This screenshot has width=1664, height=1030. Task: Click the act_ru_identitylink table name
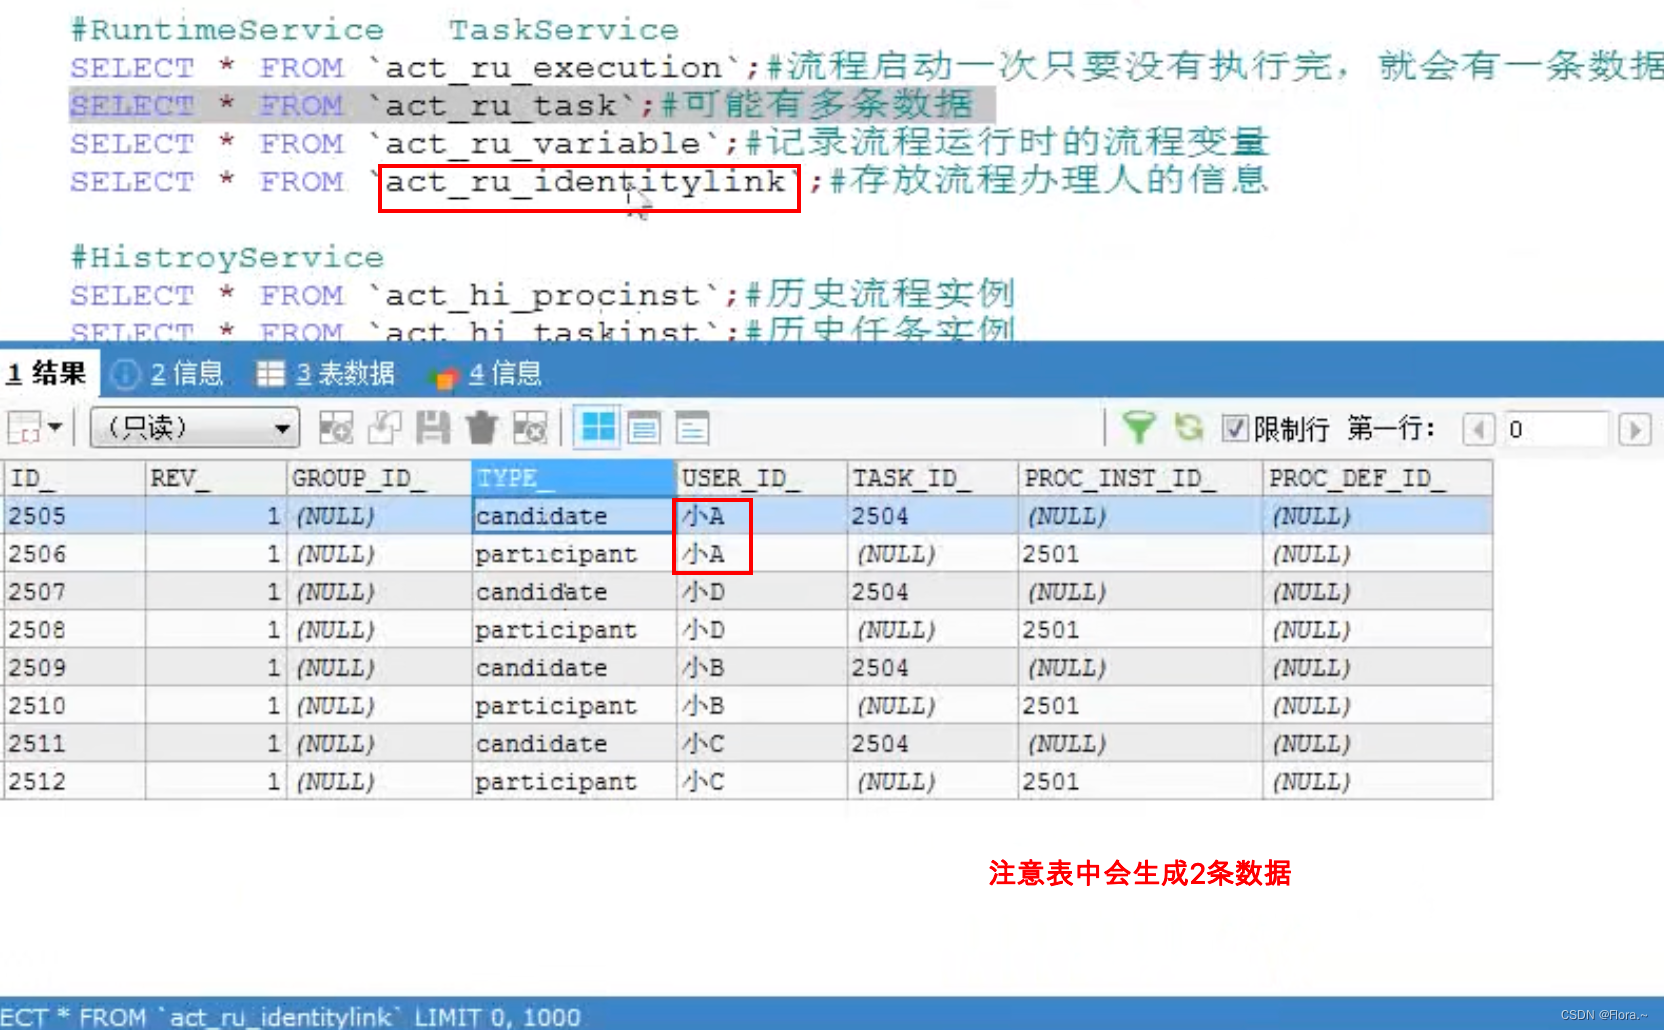coord(586,182)
